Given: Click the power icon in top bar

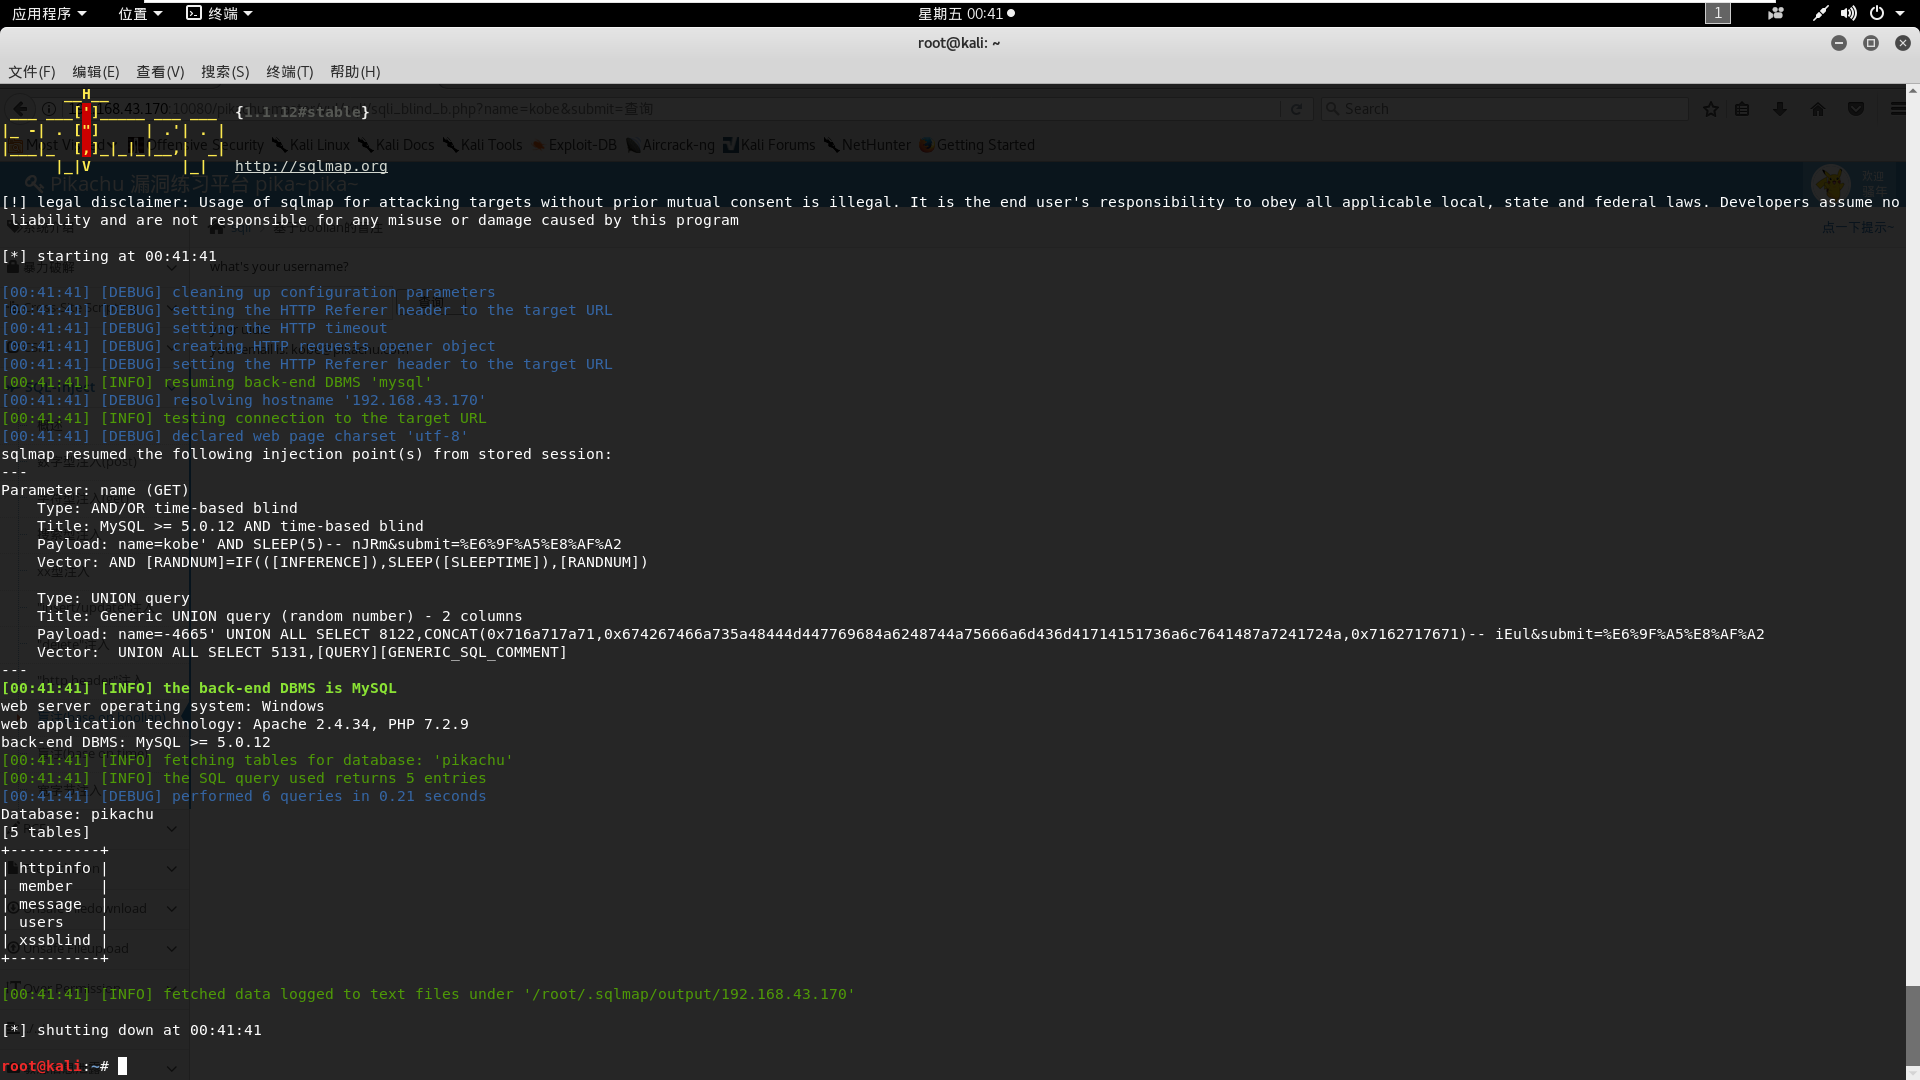Looking at the screenshot, I should 1877,13.
